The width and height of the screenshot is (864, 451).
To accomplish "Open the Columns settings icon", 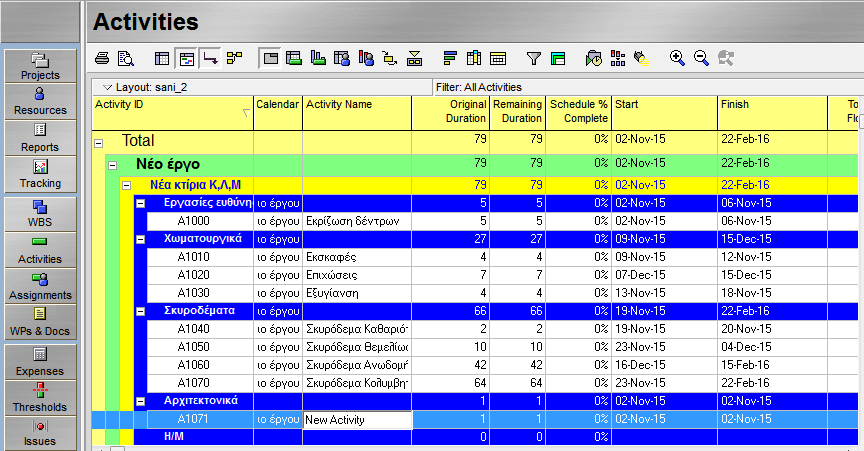I will (474, 58).
